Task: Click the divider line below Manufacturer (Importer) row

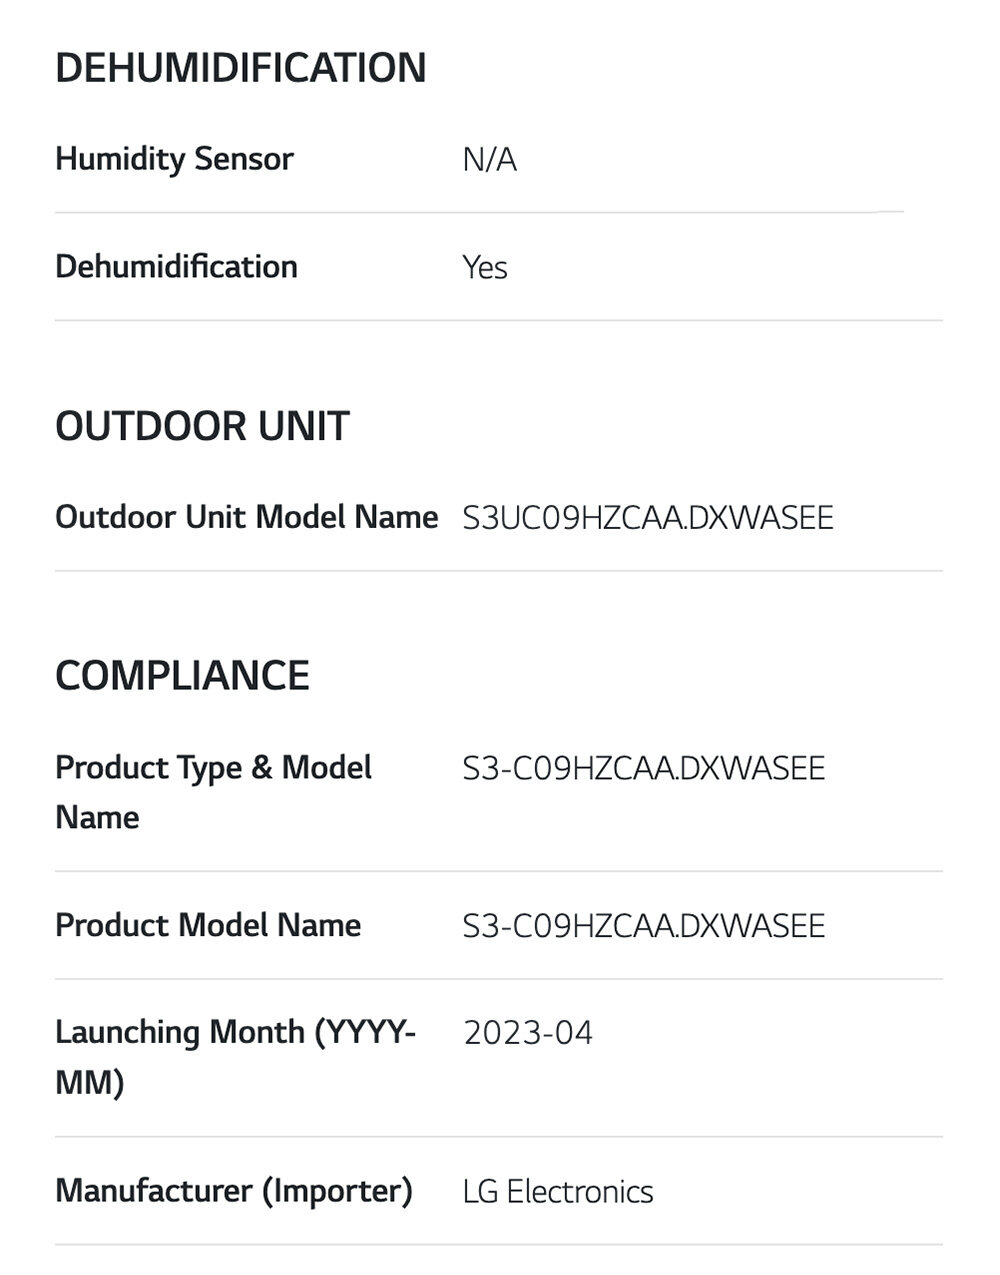Action: (x=498, y=1245)
